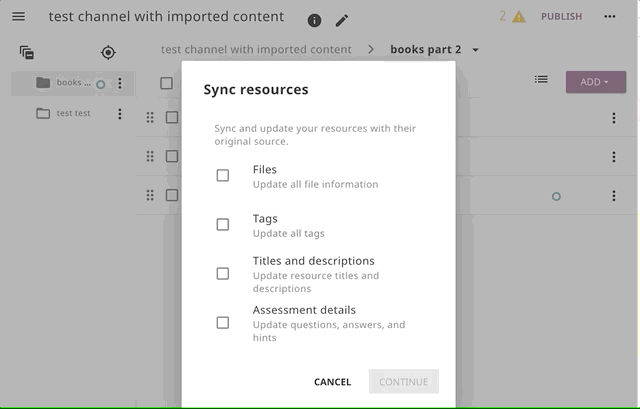The width and height of the screenshot is (640, 409).
Task: Click the PUBLISH button
Action: (x=561, y=17)
